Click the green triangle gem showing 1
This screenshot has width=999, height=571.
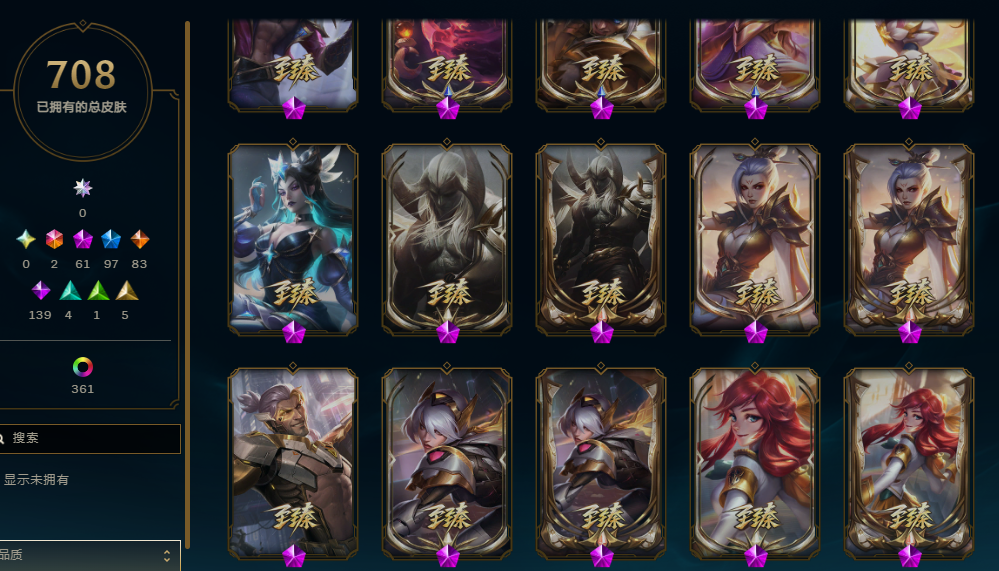click(x=97, y=290)
